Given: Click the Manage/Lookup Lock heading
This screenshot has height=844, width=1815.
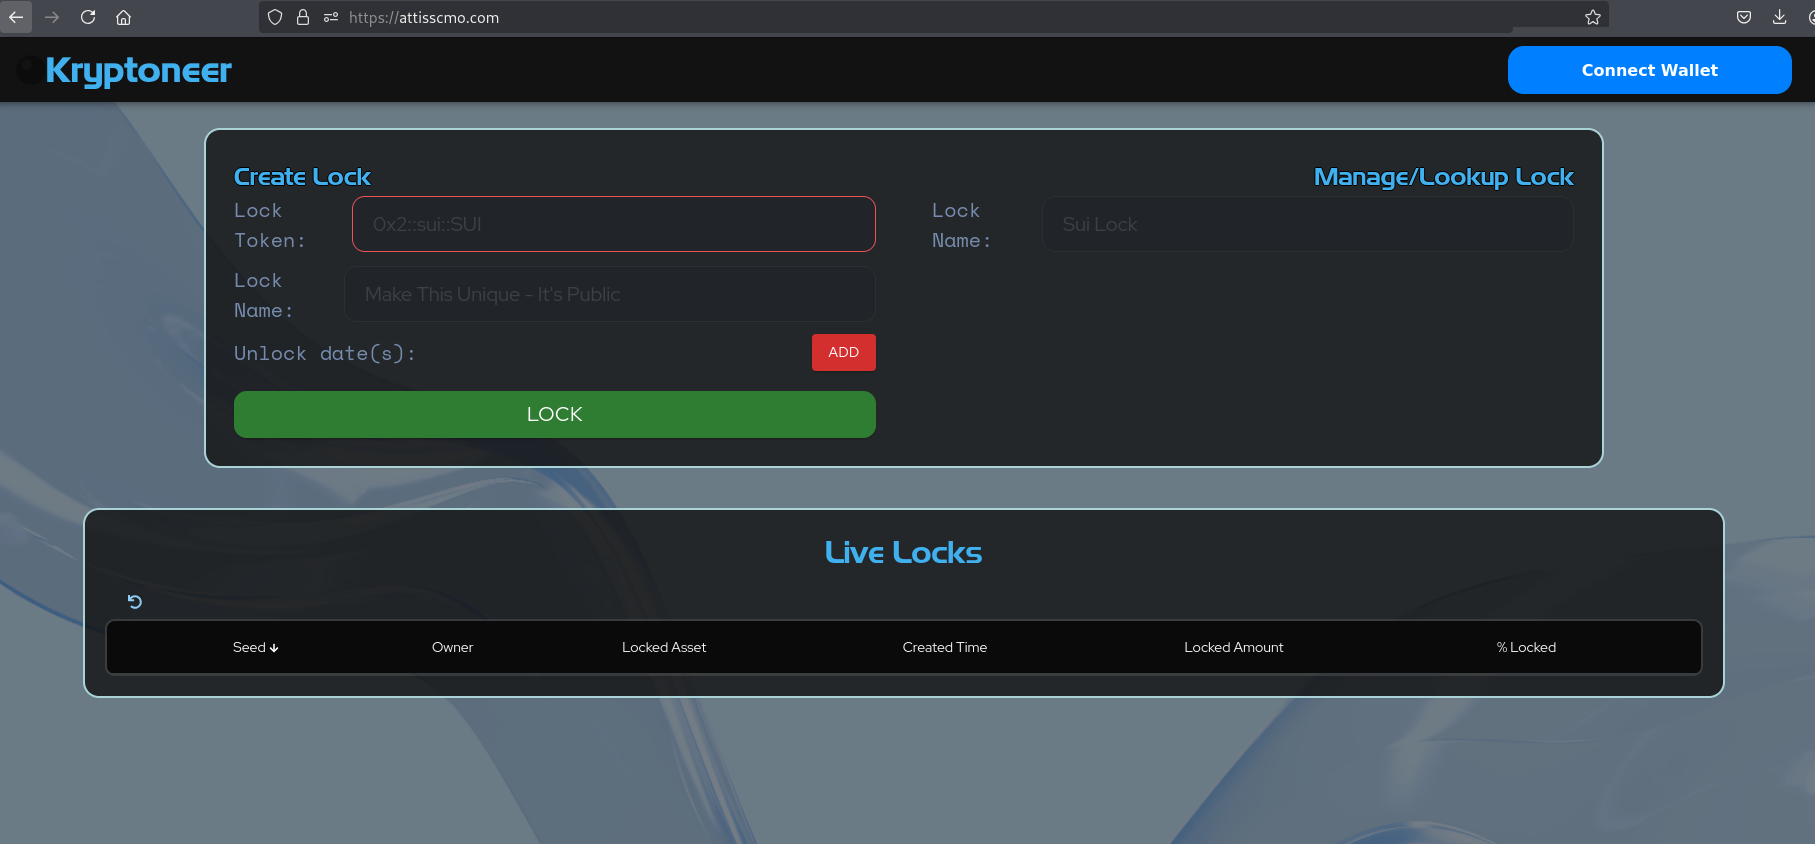Looking at the screenshot, I should pyautogui.click(x=1443, y=177).
